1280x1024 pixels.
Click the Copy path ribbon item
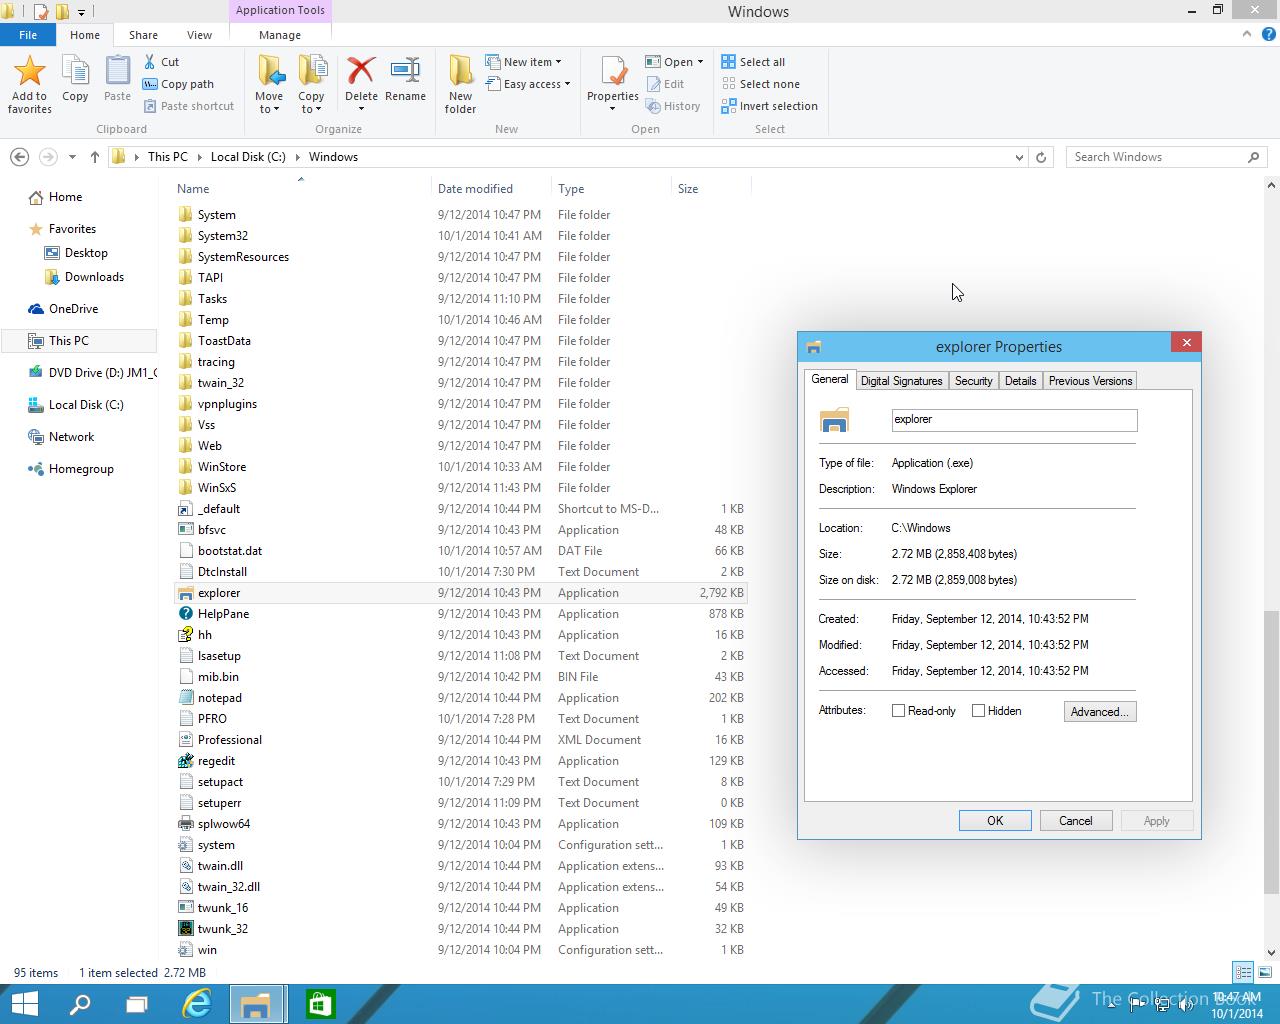point(178,84)
